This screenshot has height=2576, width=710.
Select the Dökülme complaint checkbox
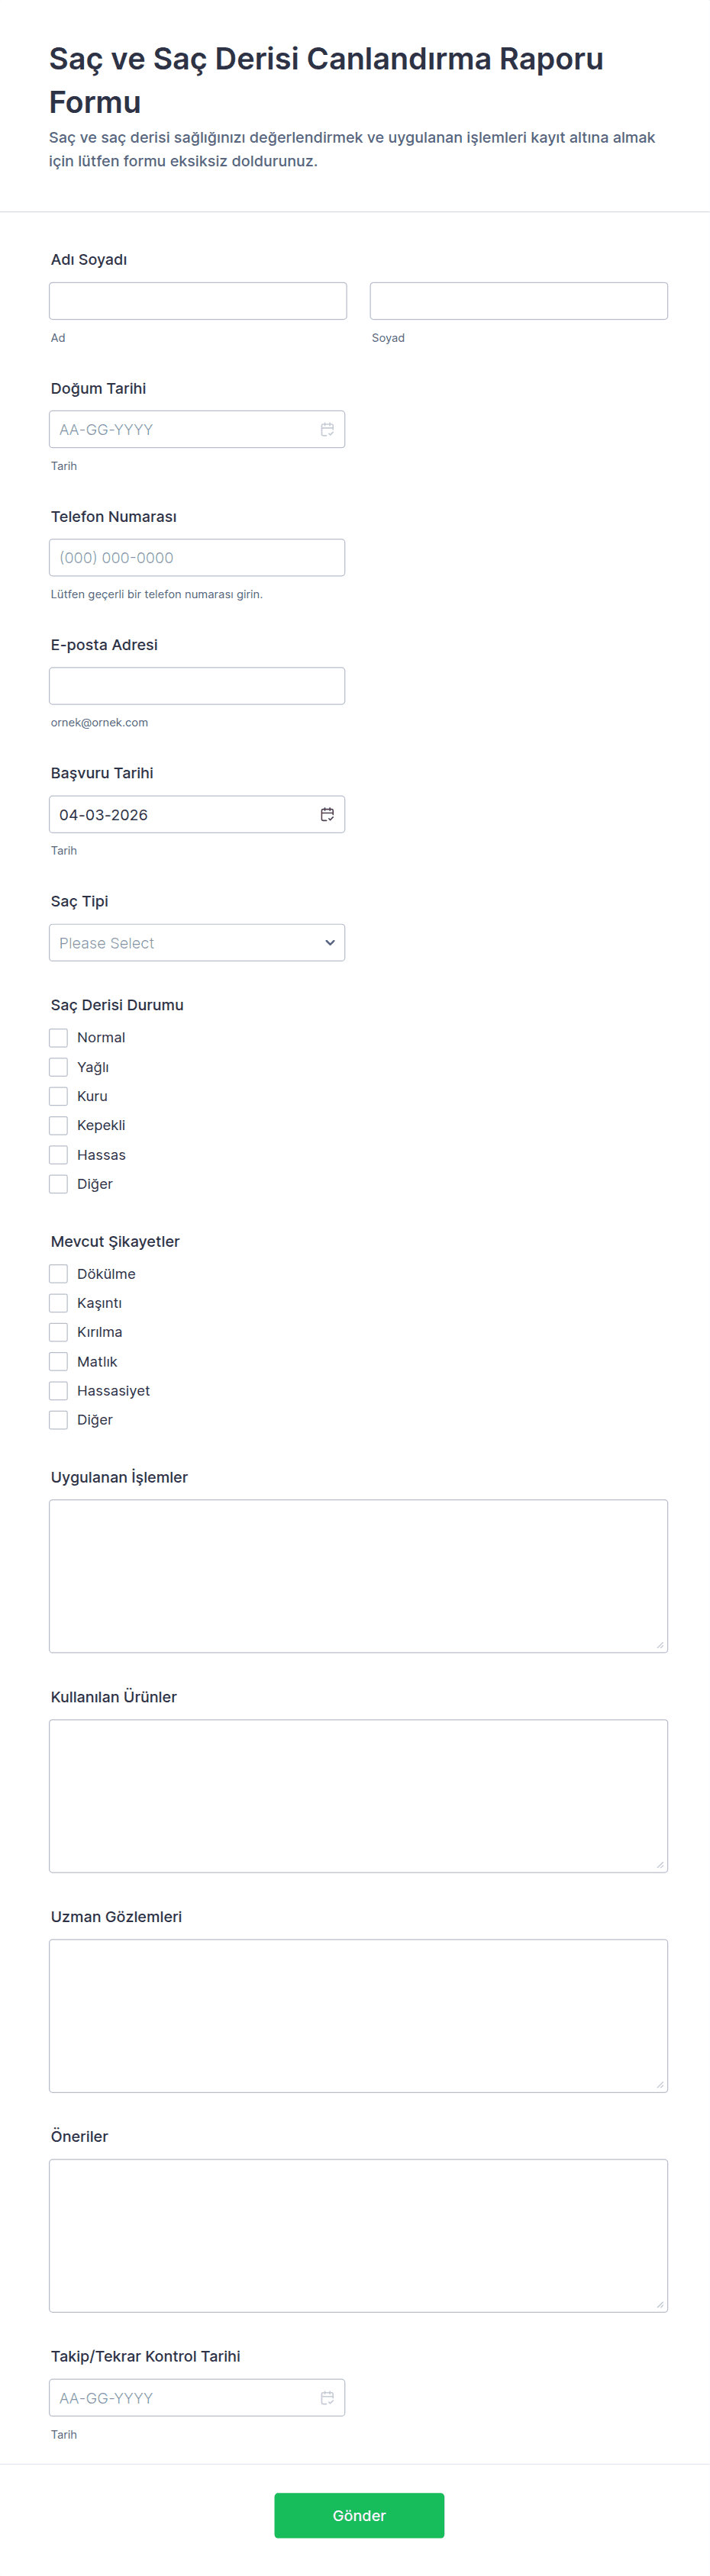click(59, 1274)
